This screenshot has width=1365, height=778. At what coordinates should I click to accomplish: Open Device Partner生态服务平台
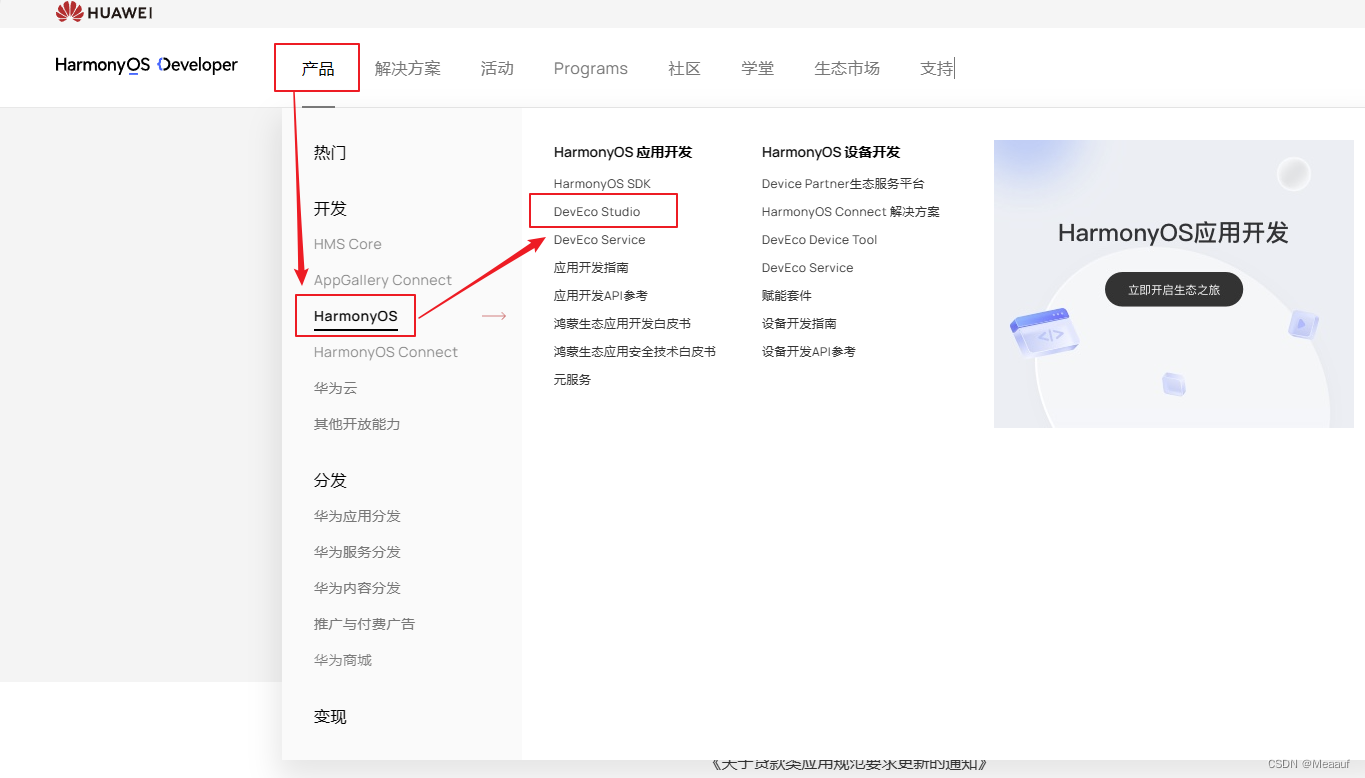[x=843, y=183]
